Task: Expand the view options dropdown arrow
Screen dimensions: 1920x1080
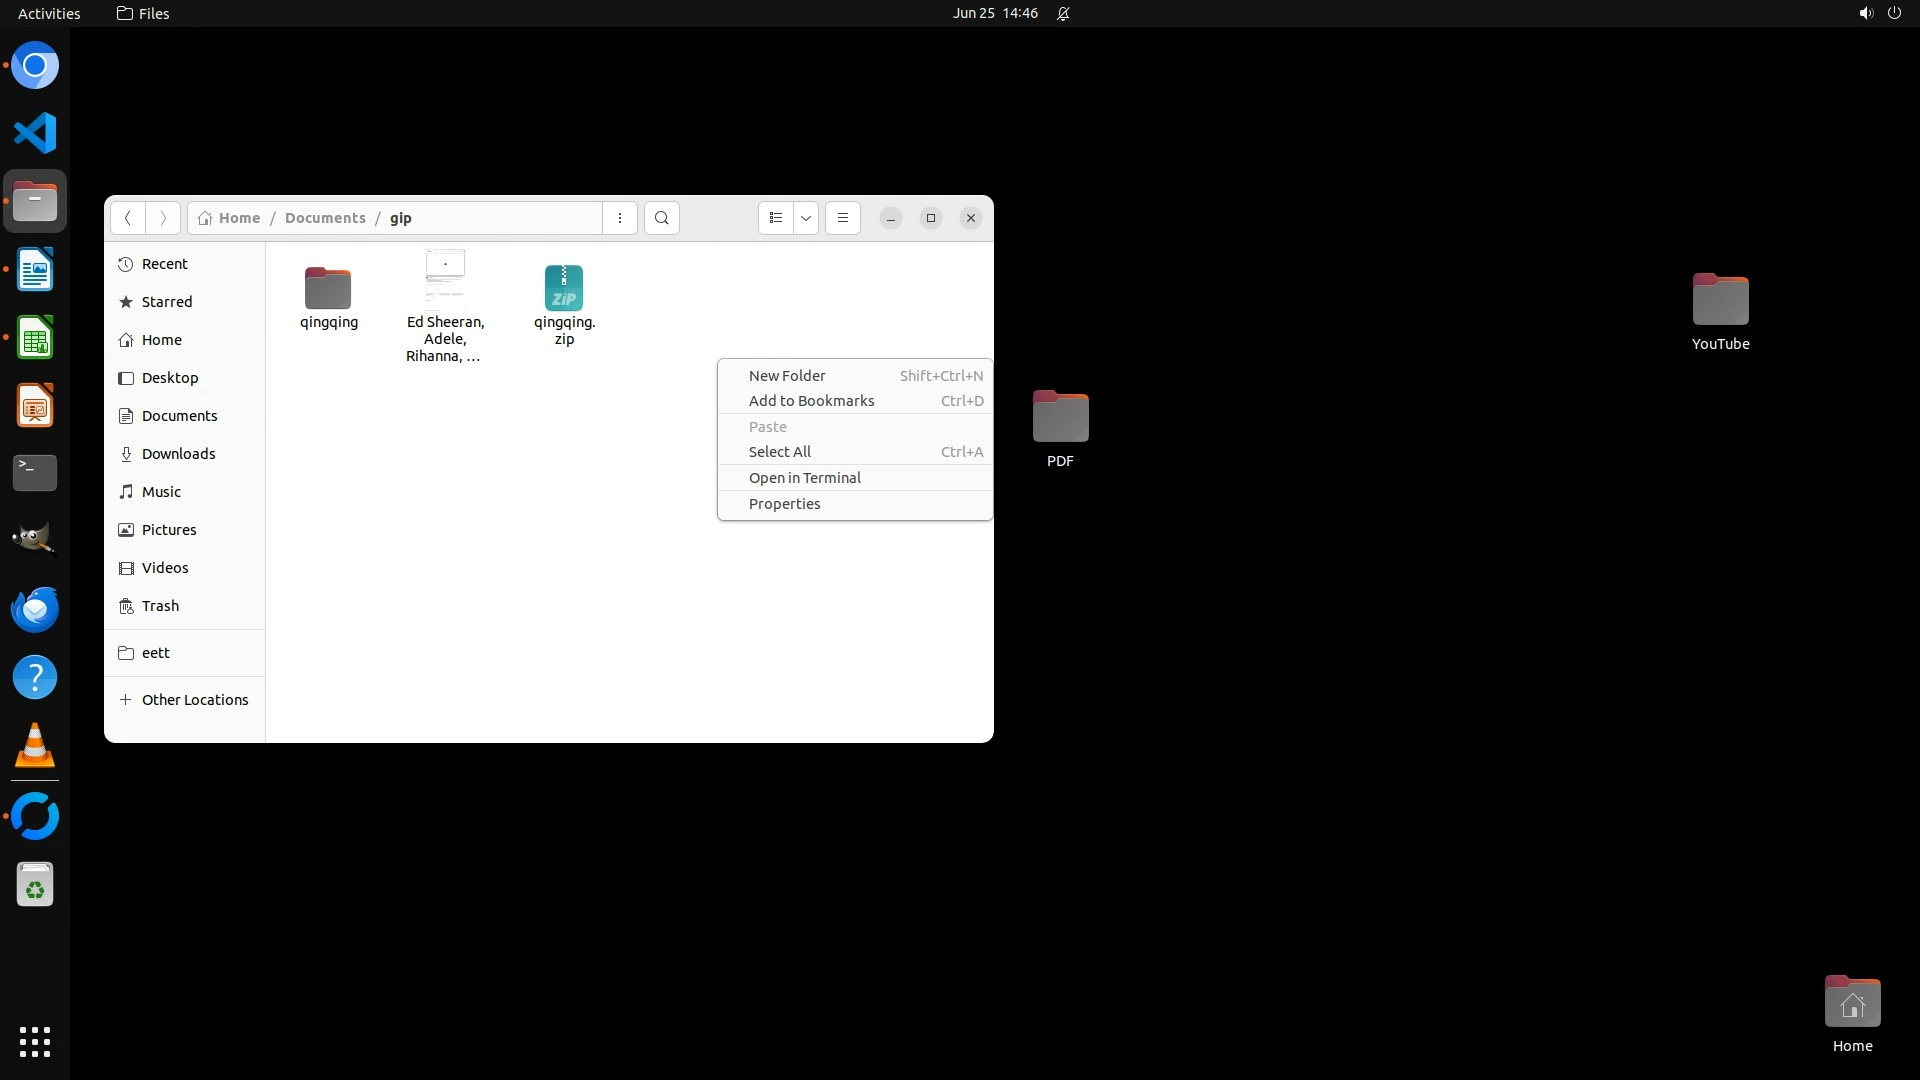Action: pyautogui.click(x=806, y=218)
